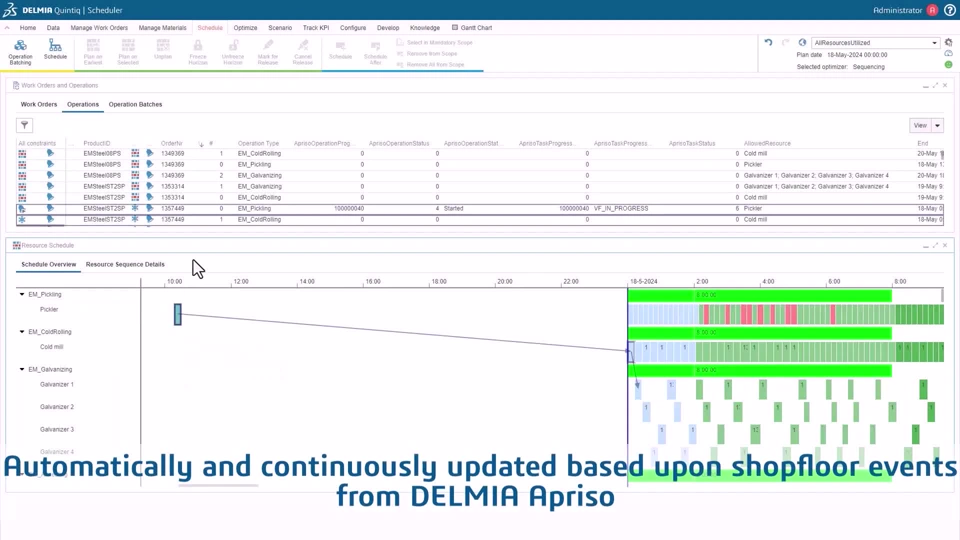The width and height of the screenshot is (960, 540).
Task: Open the Optimize menu tab
Action: click(x=246, y=28)
